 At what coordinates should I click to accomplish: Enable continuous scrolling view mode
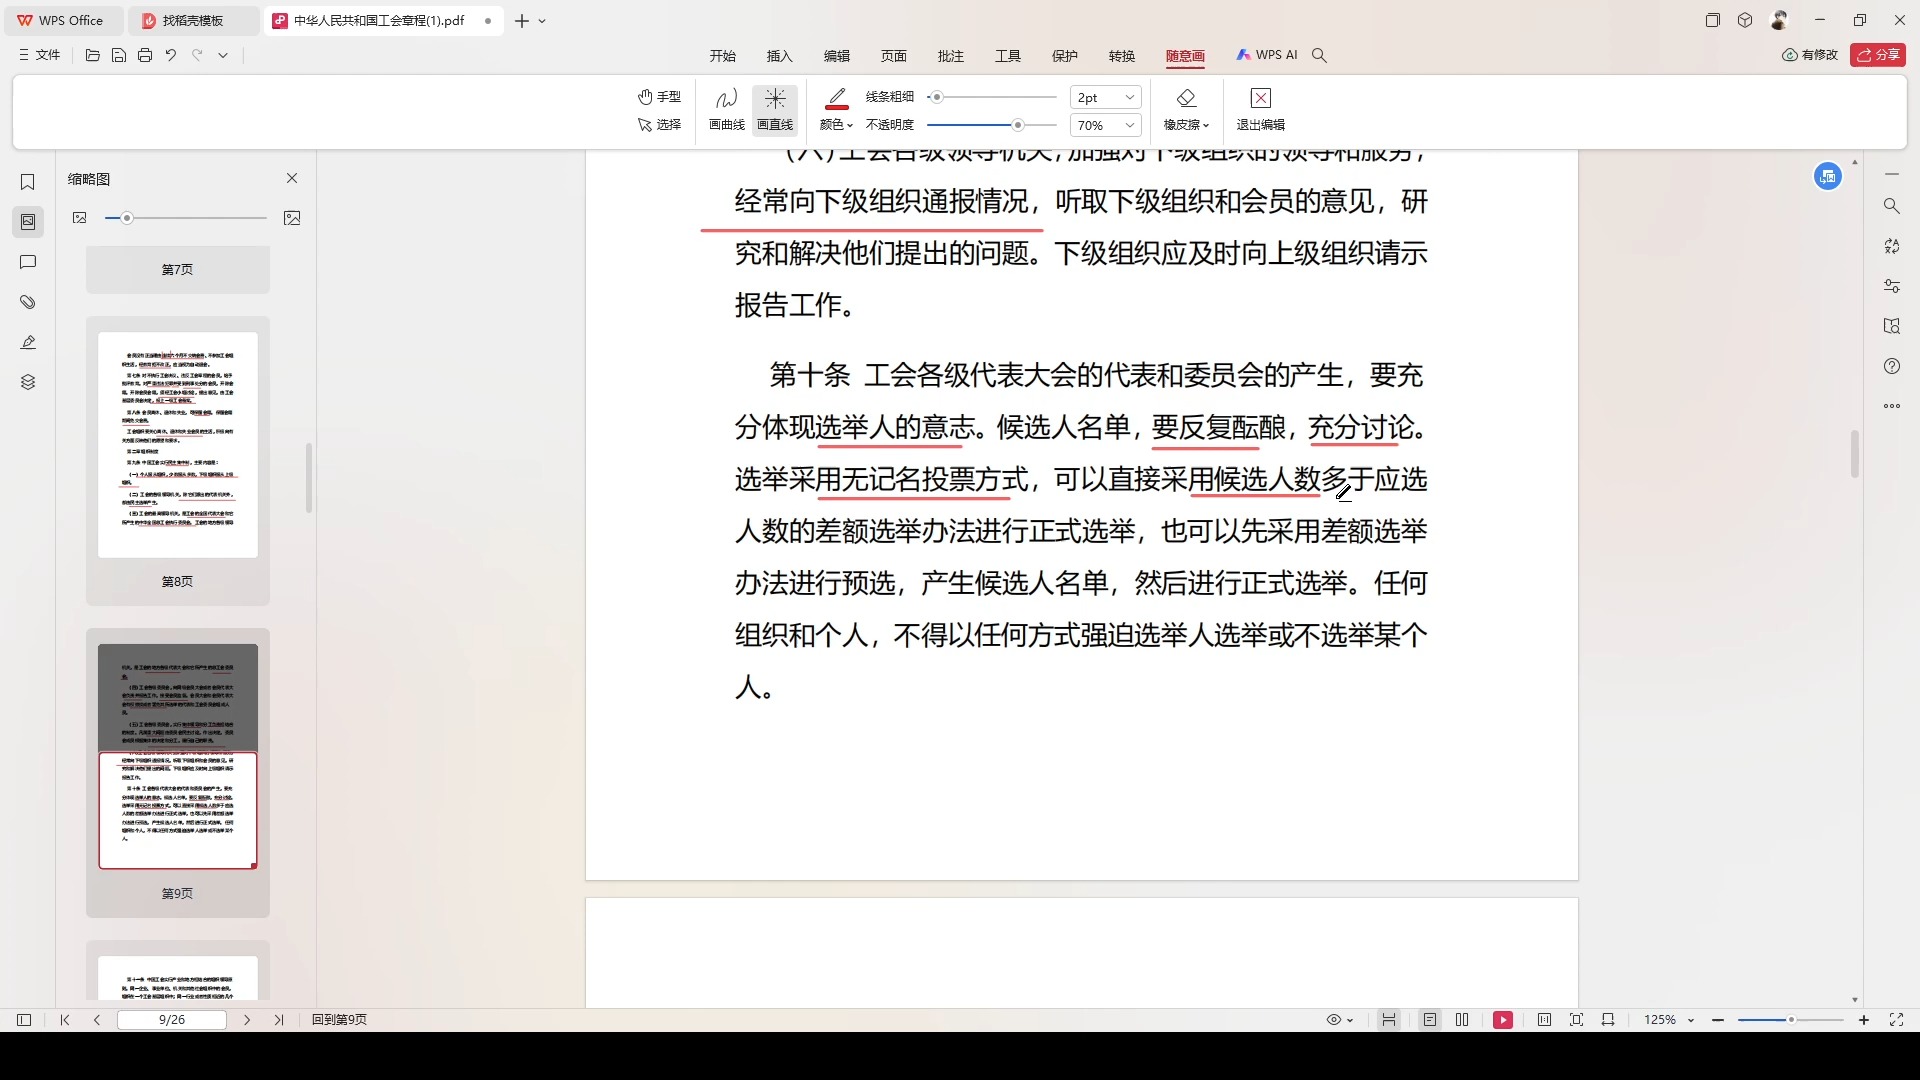[1389, 1020]
